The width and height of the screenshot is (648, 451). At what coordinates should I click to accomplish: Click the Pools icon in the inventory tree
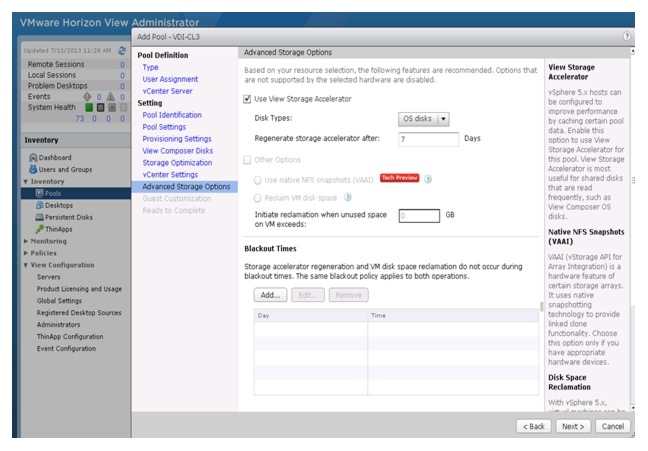40,193
